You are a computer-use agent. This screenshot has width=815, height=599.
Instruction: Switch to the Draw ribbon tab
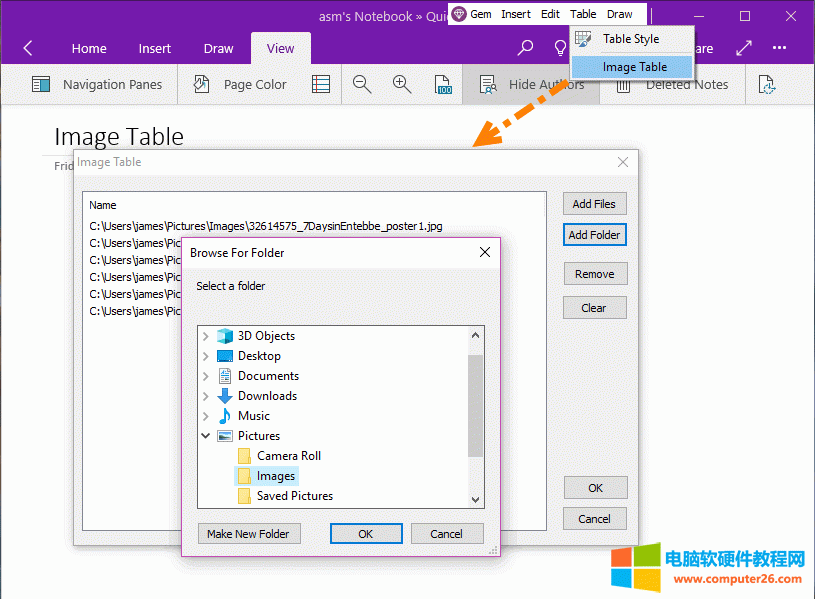[x=218, y=48]
